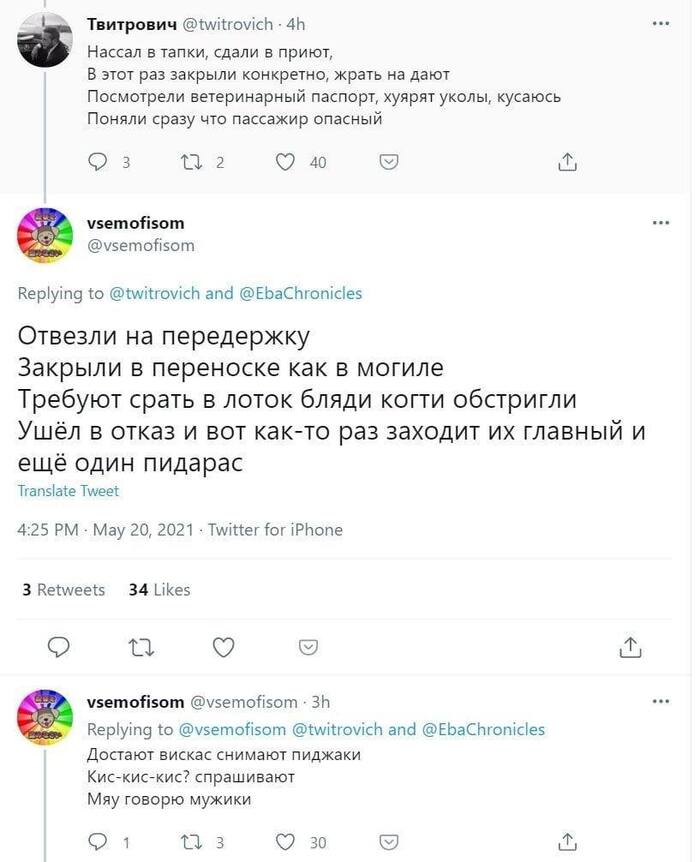Viewport: 700px width, 862px height.
Task: Open more options for the main vsemofisom tweet
Action: point(660,223)
